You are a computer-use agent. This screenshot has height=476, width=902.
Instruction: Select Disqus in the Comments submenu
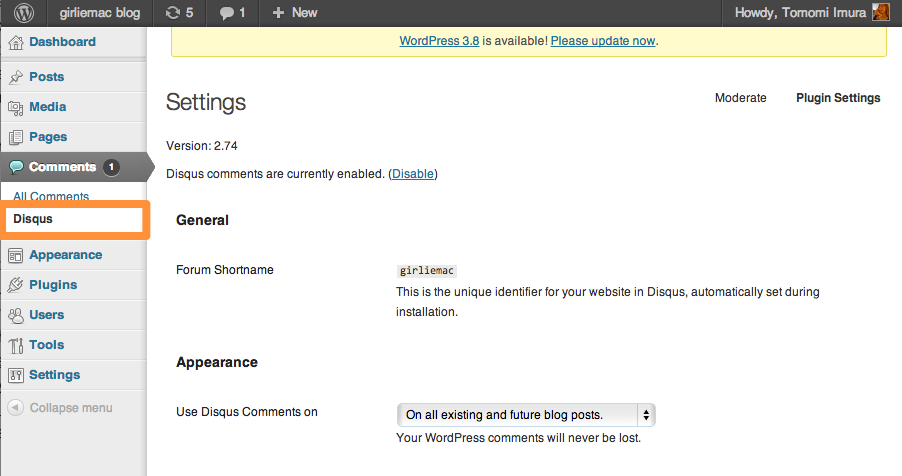34,219
